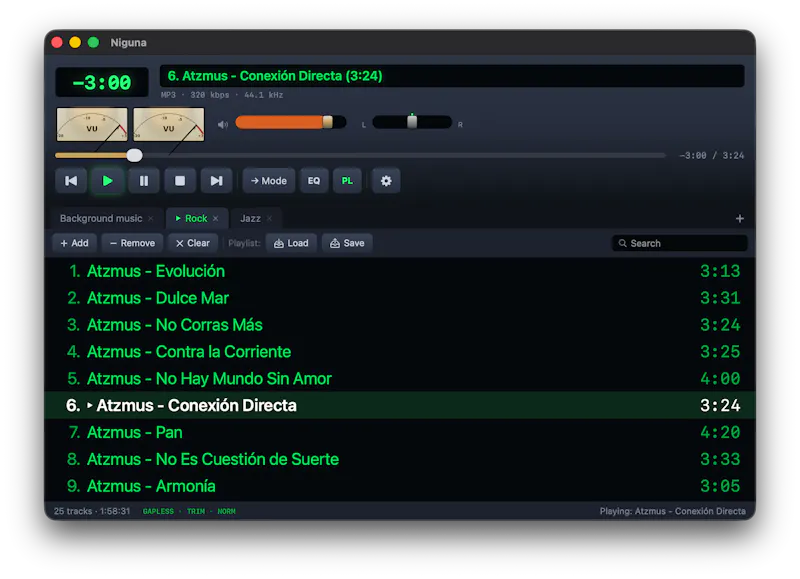Viewport: 800px width, 579px height.
Task: Click the green Play button
Action: [x=107, y=181]
